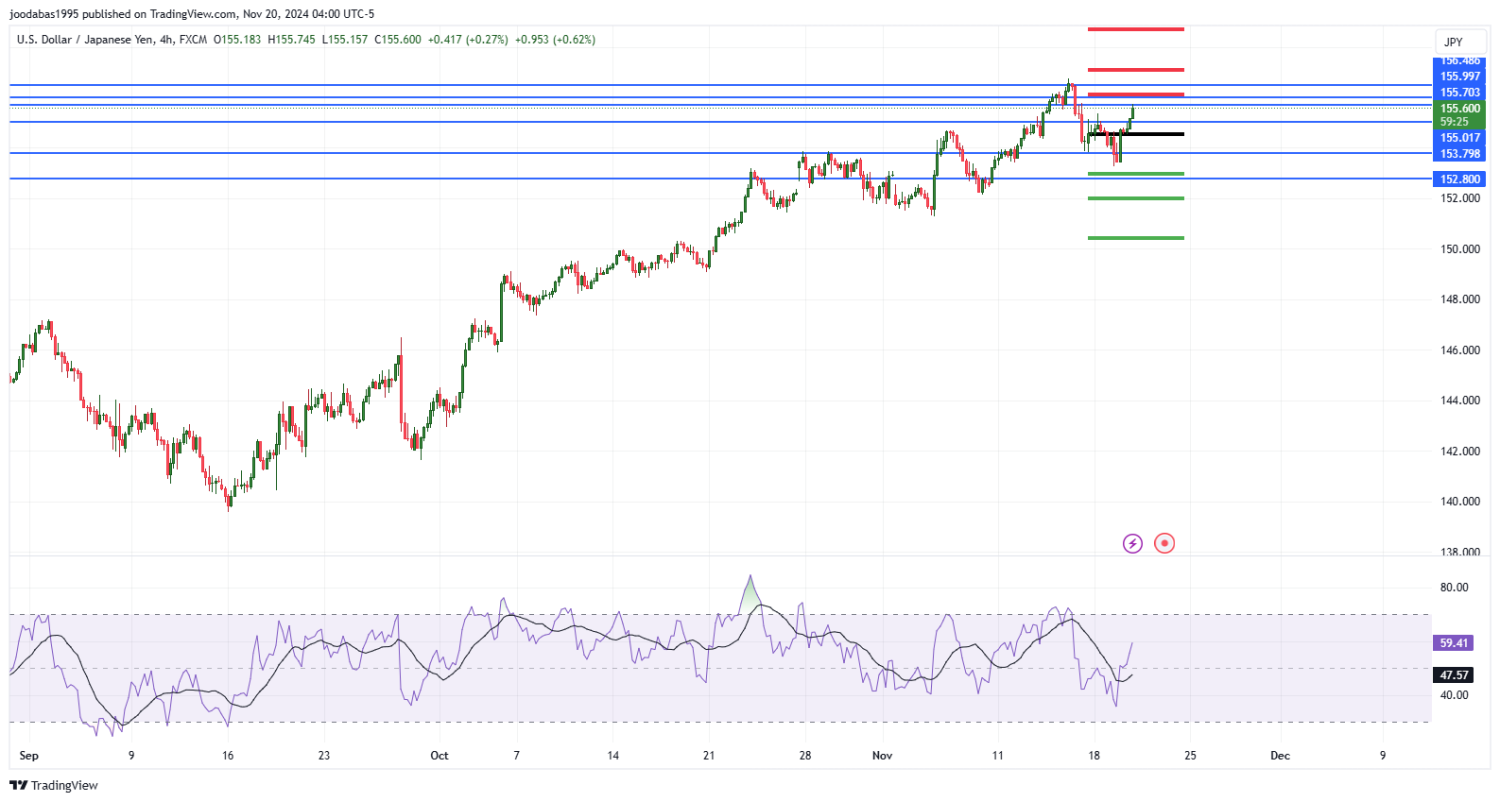The height and width of the screenshot is (802, 1500).
Task: Click the 146.000 price axis value
Action: pos(1460,350)
